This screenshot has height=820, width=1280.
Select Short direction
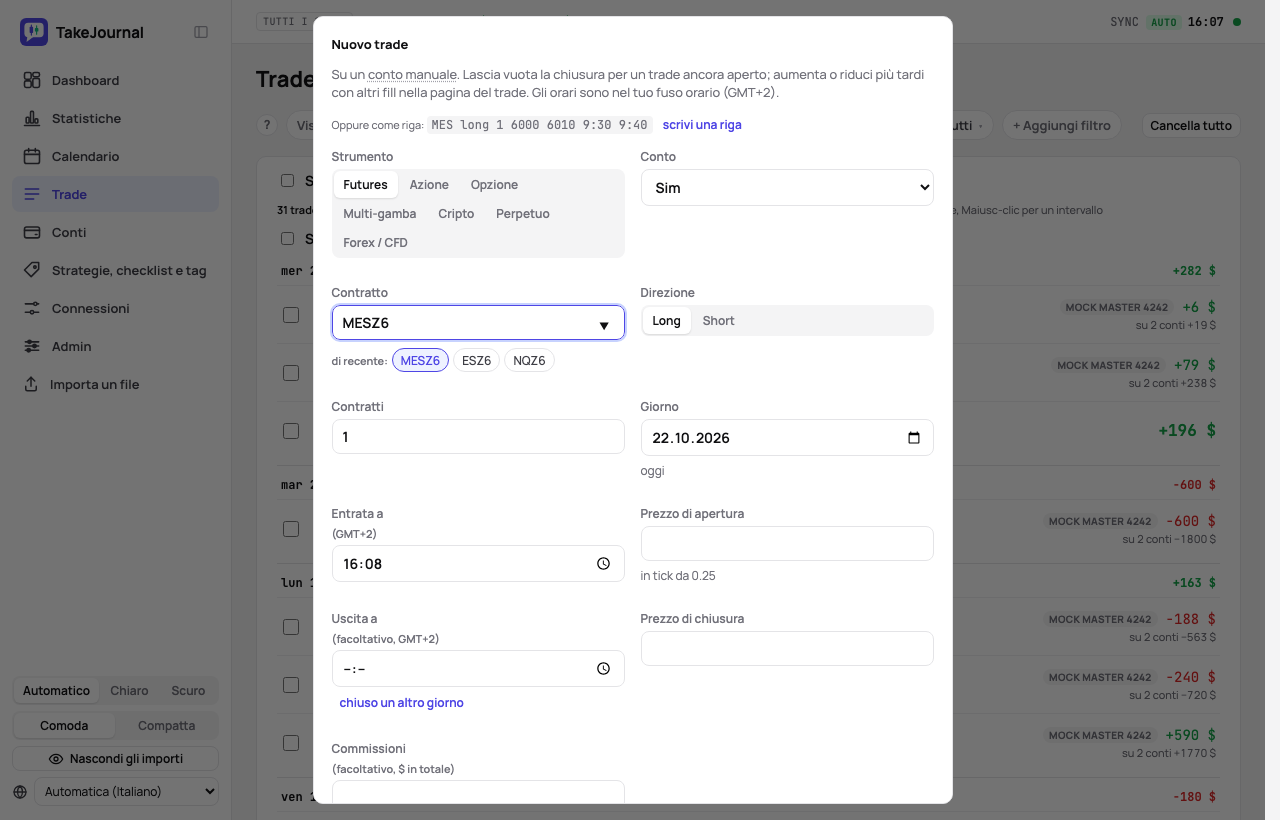tap(718, 321)
